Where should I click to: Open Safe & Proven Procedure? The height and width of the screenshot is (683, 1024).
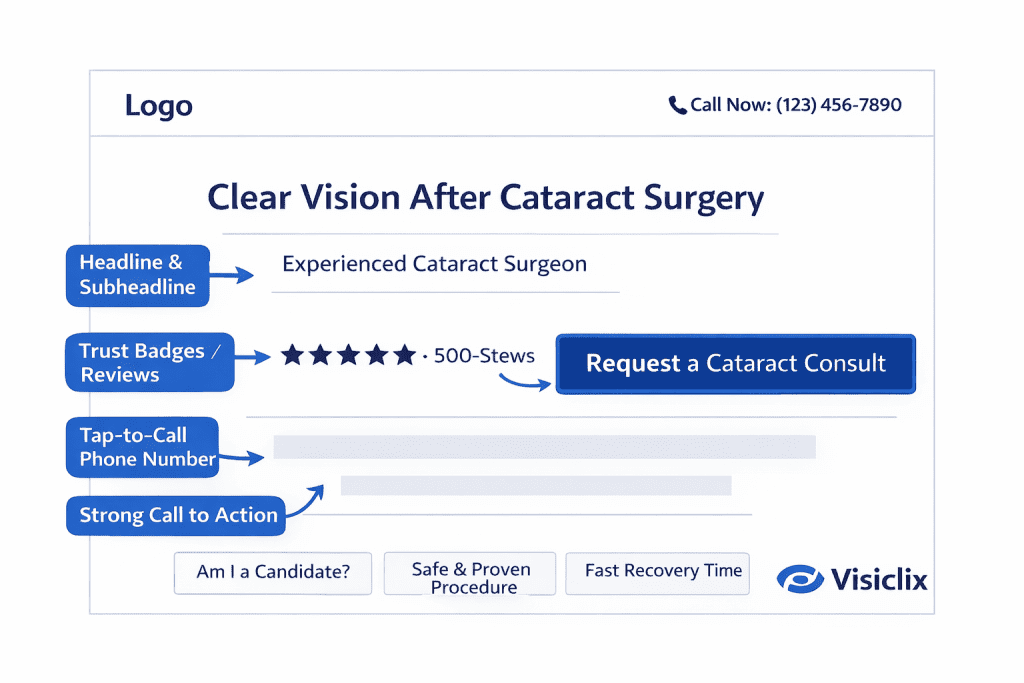pos(471,577)
